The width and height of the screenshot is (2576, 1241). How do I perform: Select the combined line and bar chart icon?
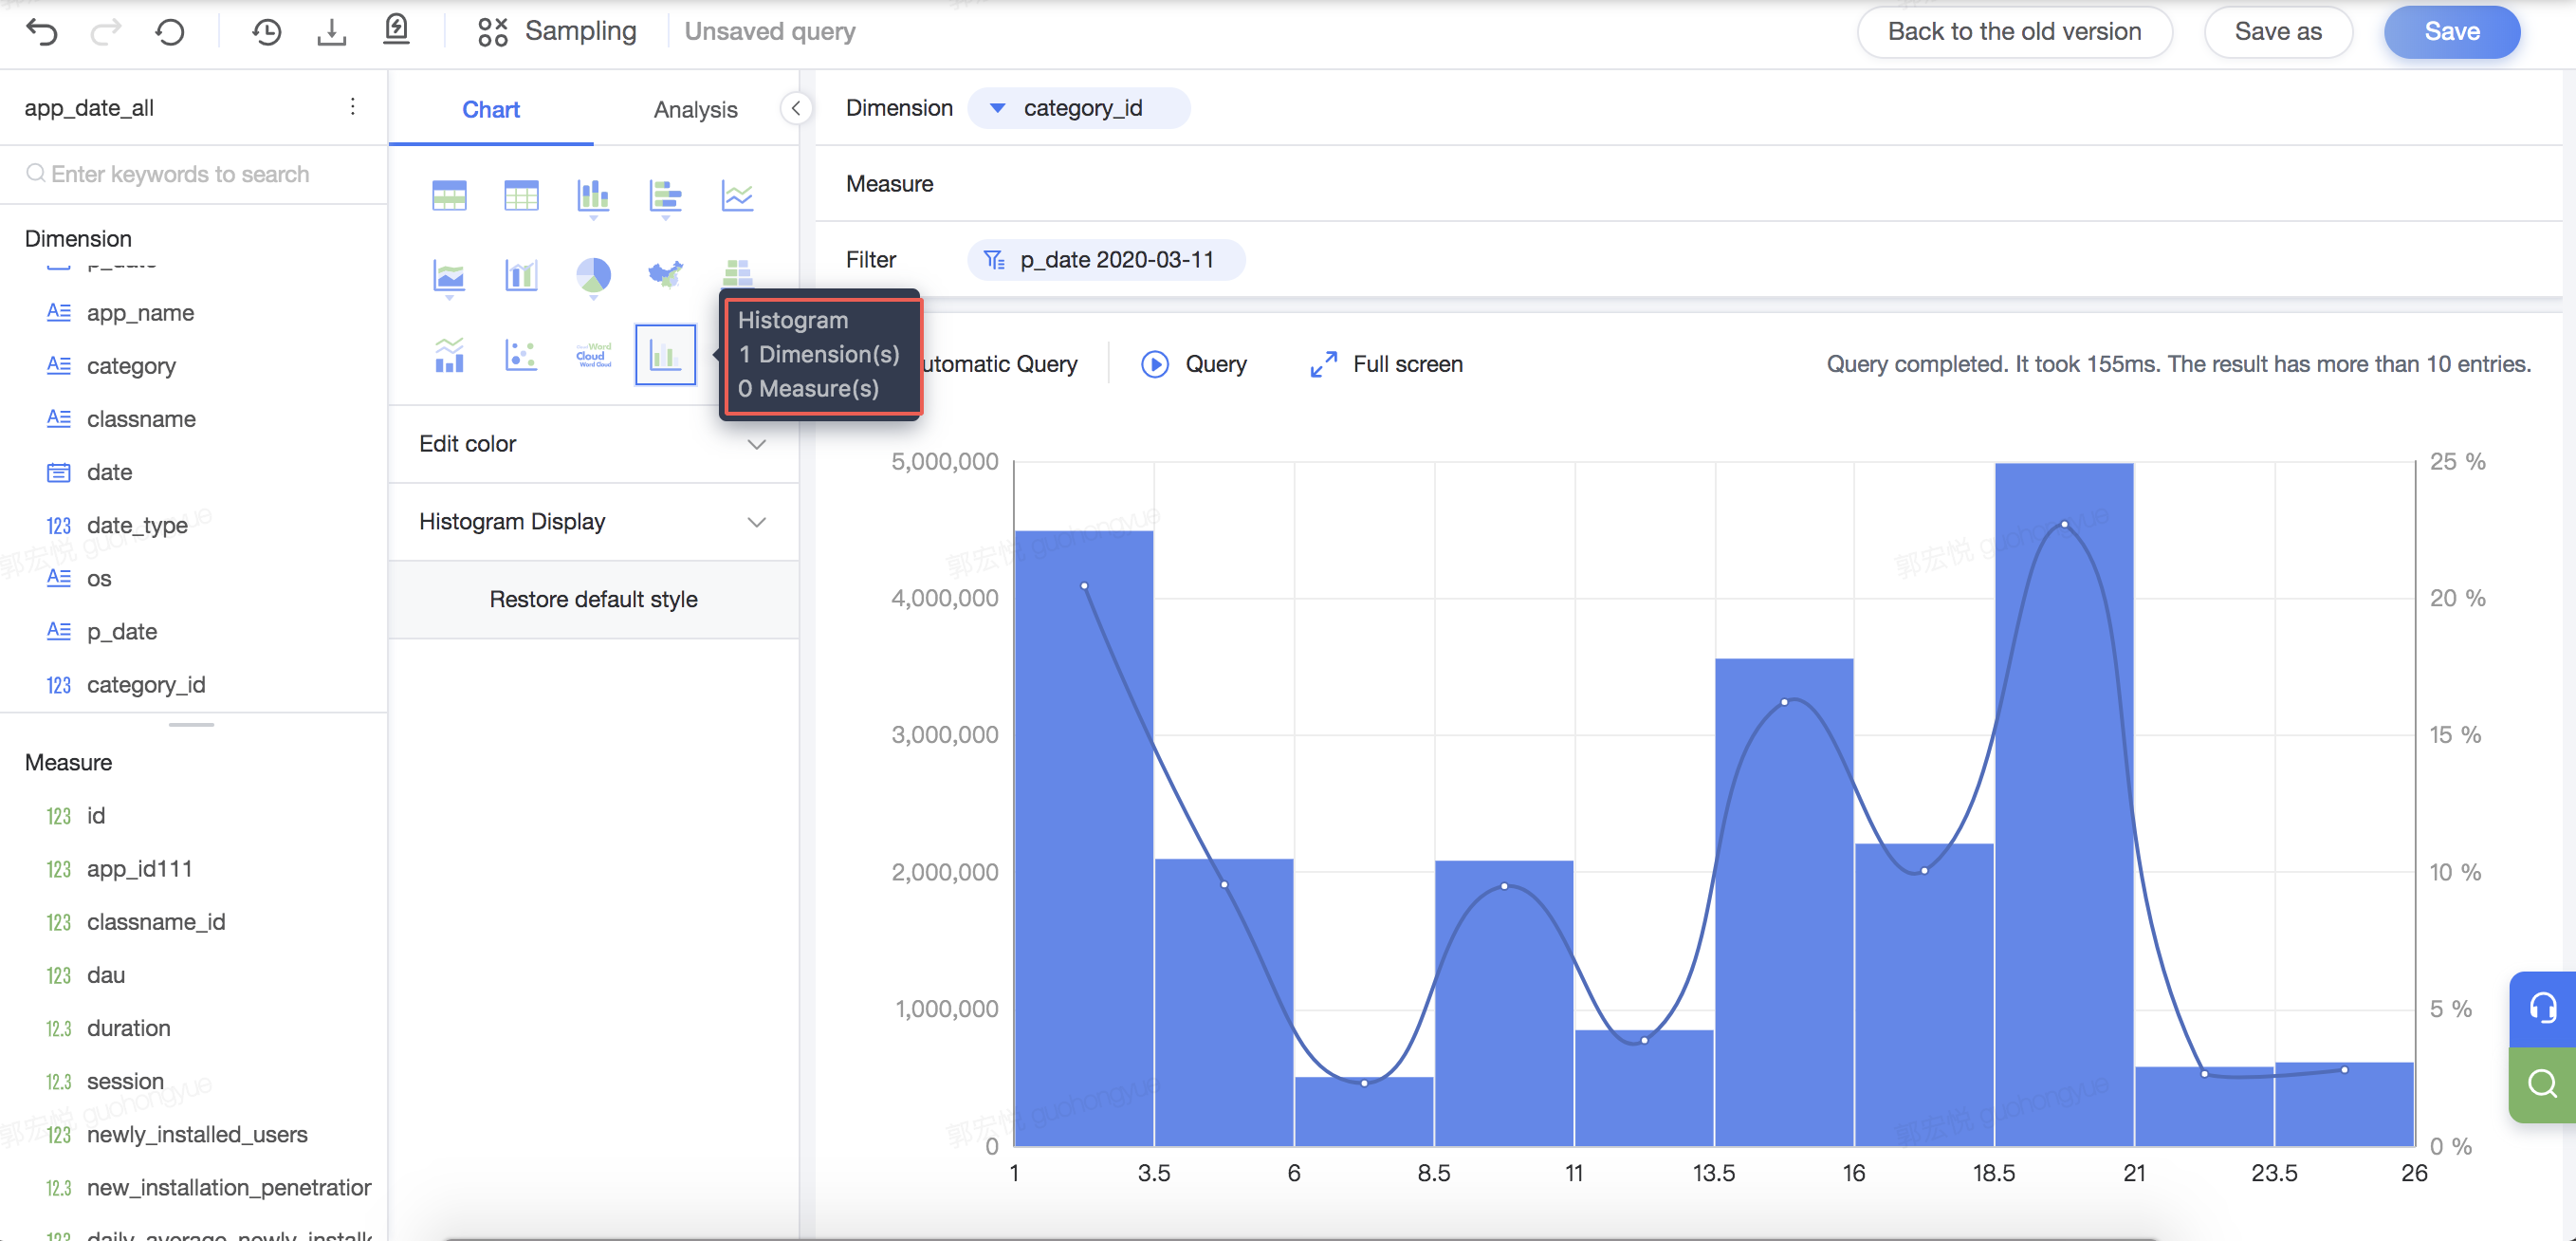pyautogui.click(x=449, y=354)
